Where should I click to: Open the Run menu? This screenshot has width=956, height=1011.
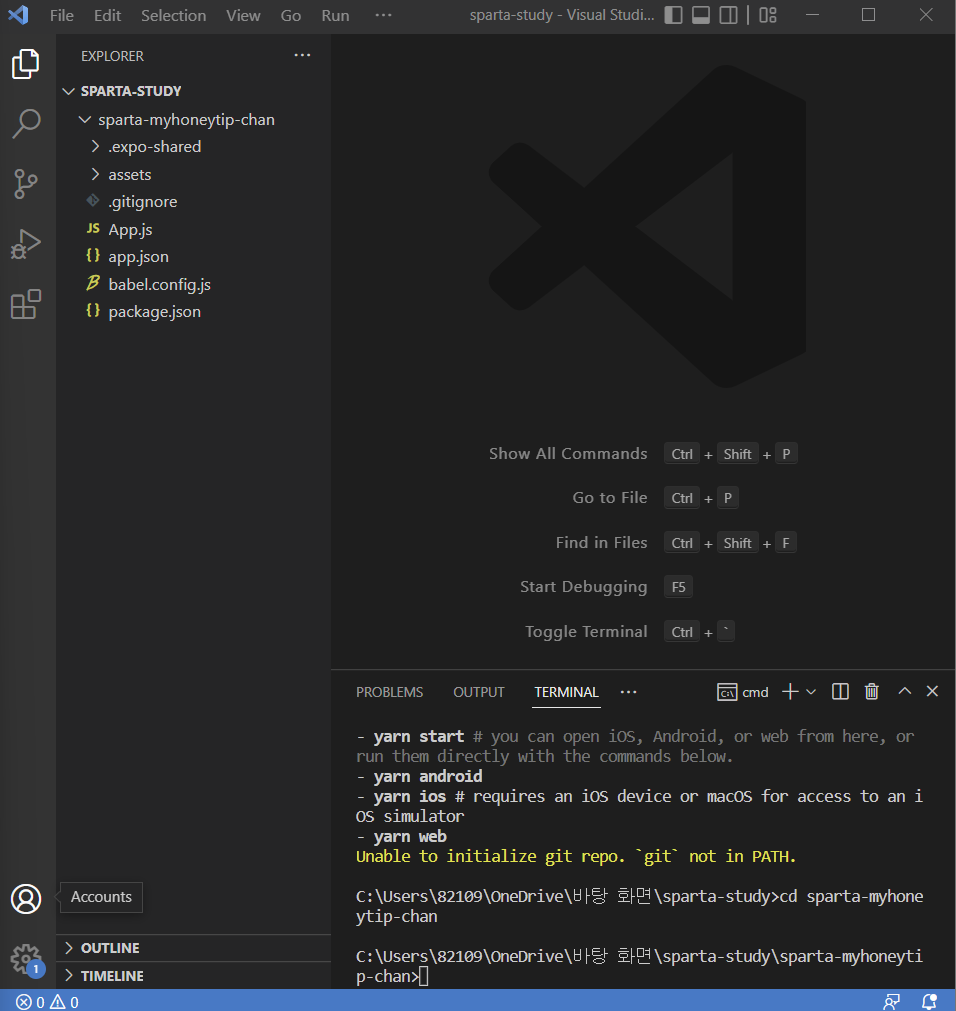pyautogui.click(x=335, y=15)
